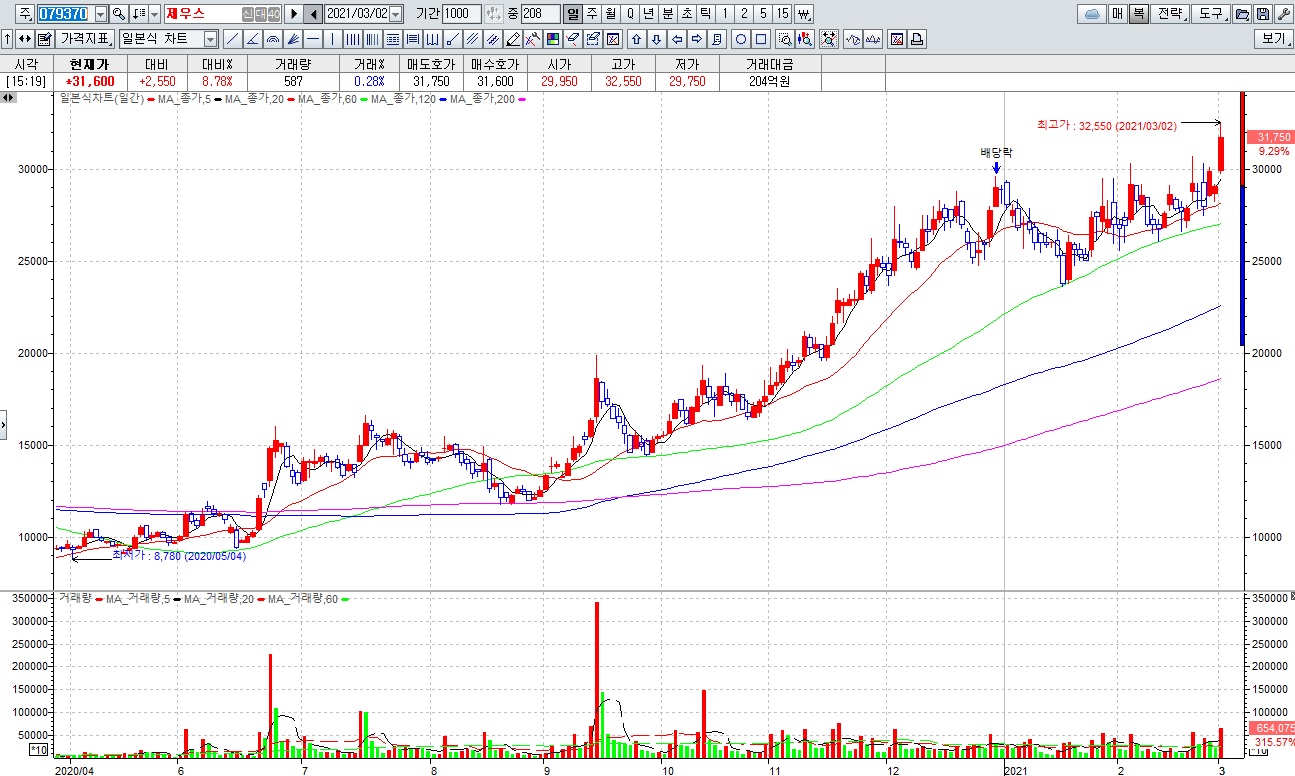Toggle the second '초' period button
The height and width of the screenshot is (776, 1295).
[x=686, y=14]
